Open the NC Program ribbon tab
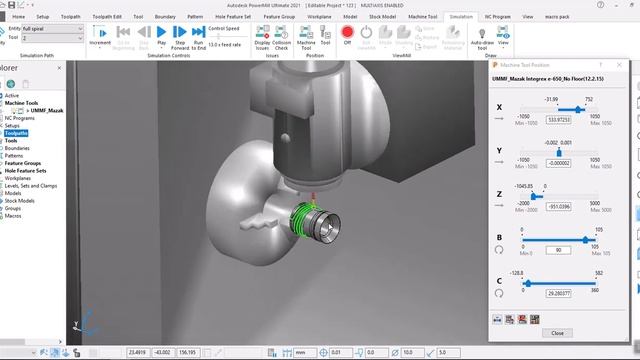This screenshot has width=640, height=360. (x=498, y=17)
